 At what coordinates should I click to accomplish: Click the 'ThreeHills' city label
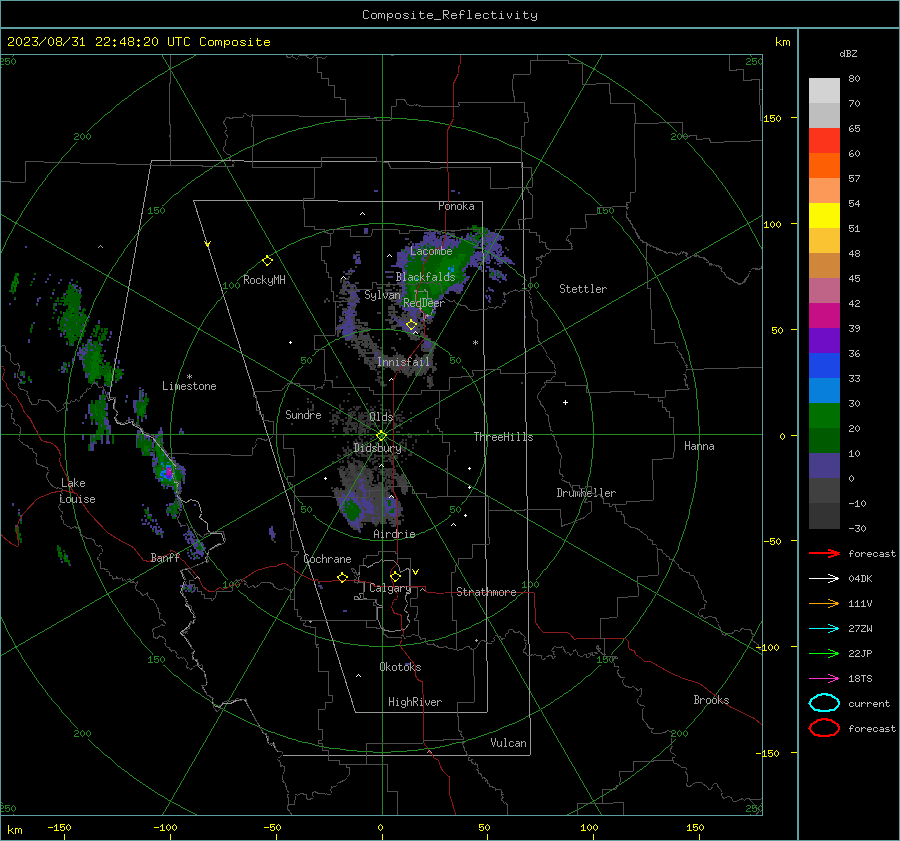tap(503, 437)
